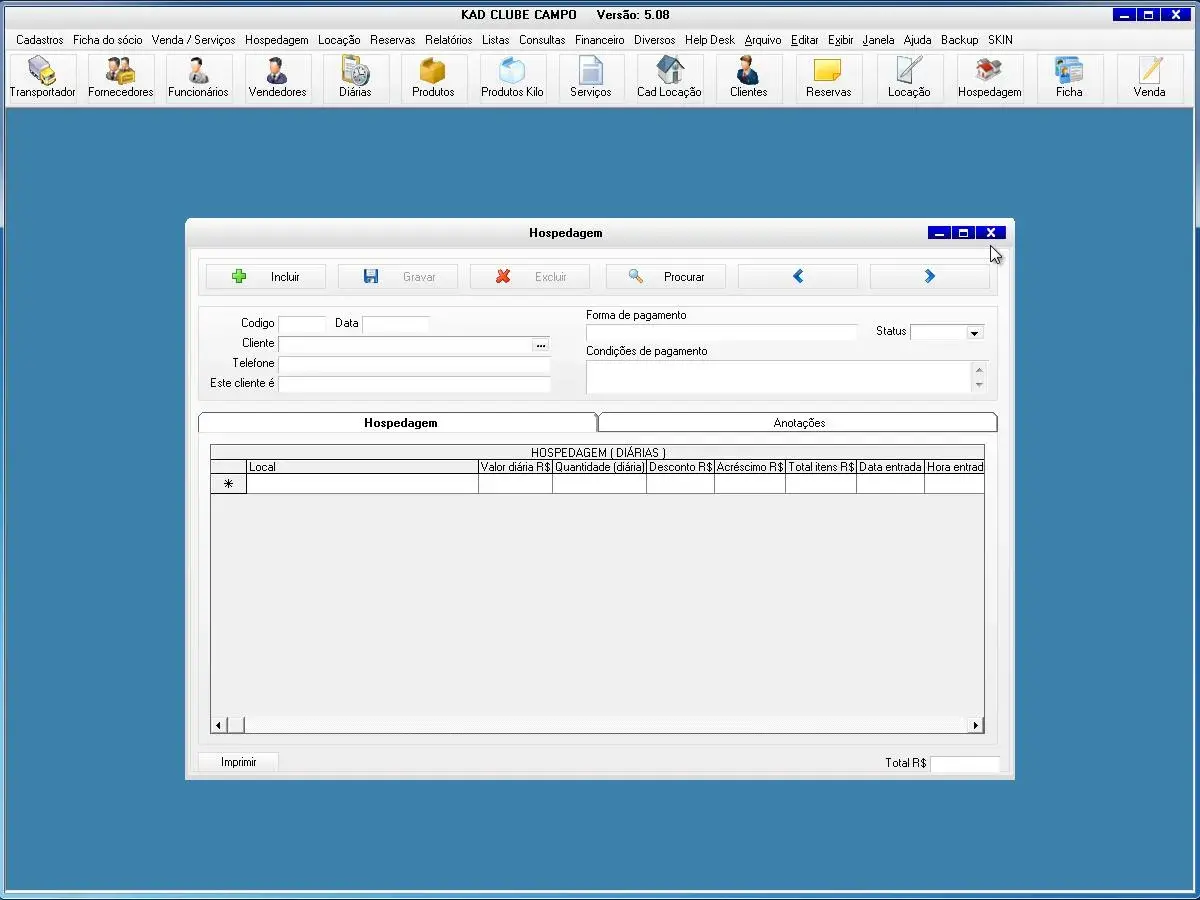Open the Venda notepad icon
This screenshot has height=900, width=1200.
[x=1149, y=78]
